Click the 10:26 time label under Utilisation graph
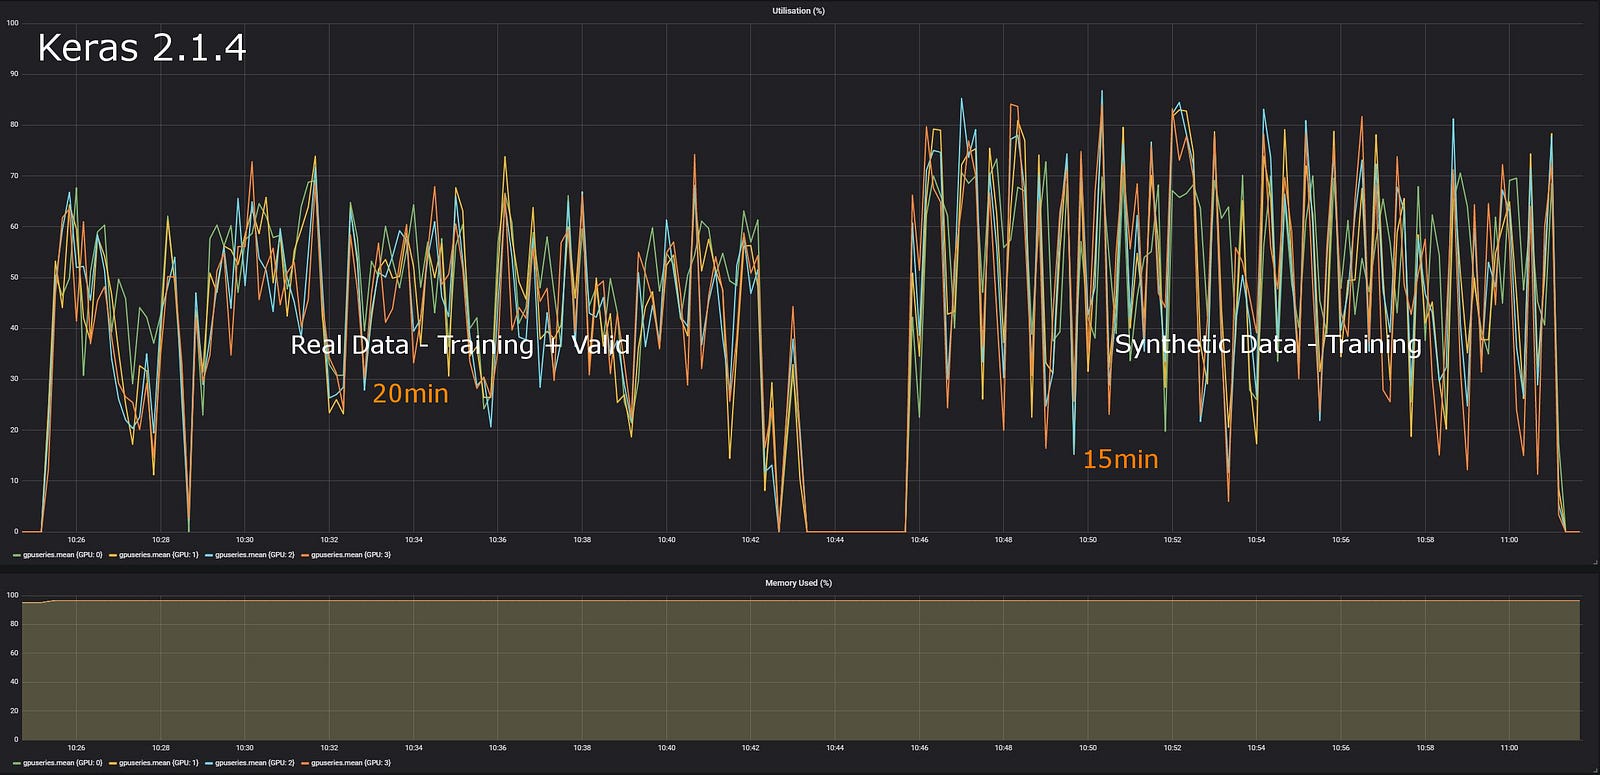 [x=76, y=540]
